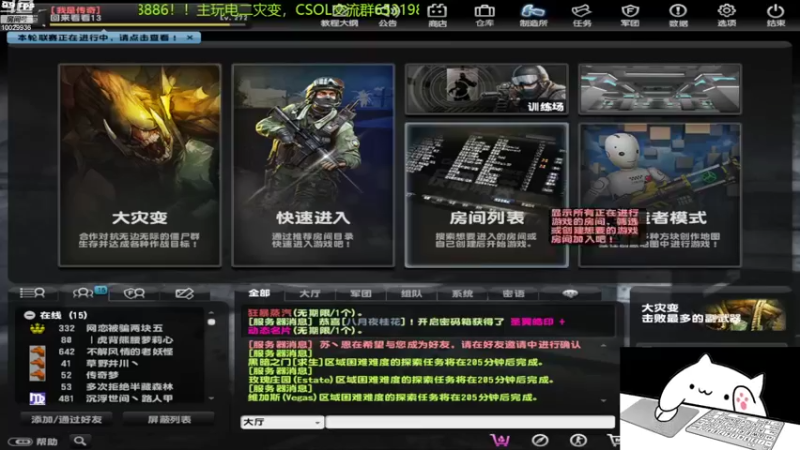Click the running soldier circle icon

tap(578, 440)
